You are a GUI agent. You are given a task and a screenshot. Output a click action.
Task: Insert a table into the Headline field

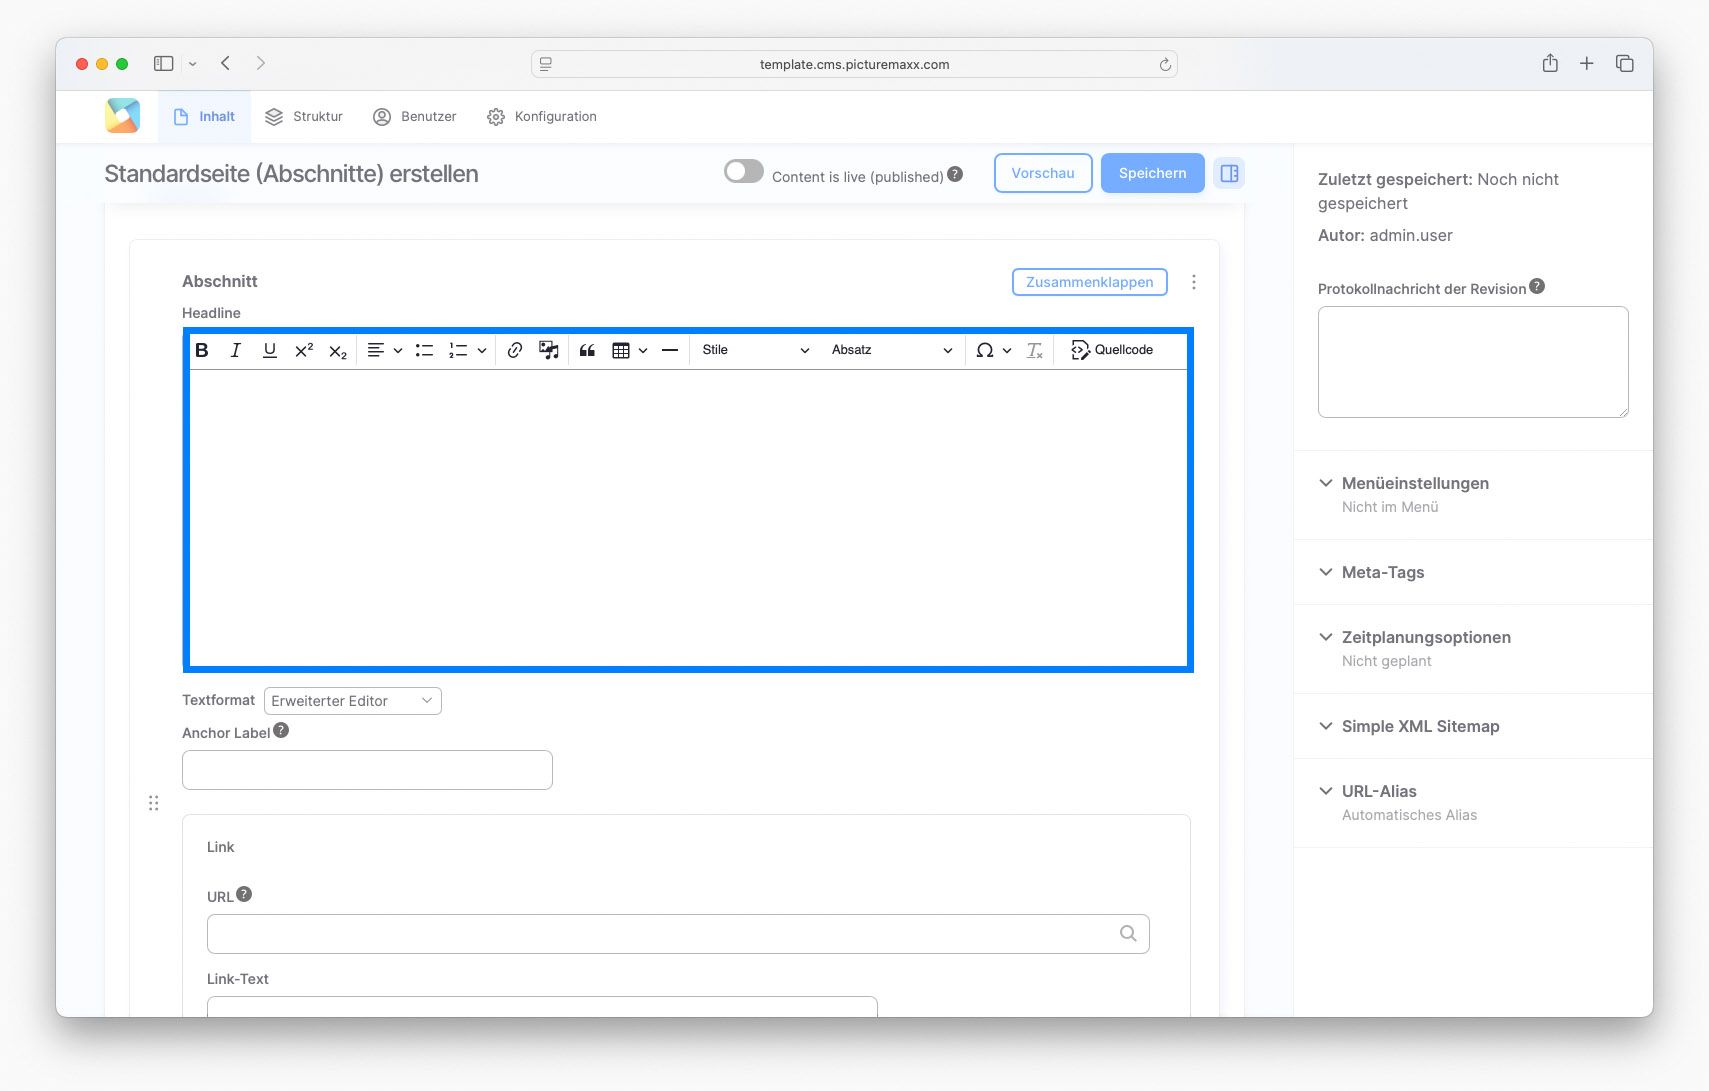[622, 350]
